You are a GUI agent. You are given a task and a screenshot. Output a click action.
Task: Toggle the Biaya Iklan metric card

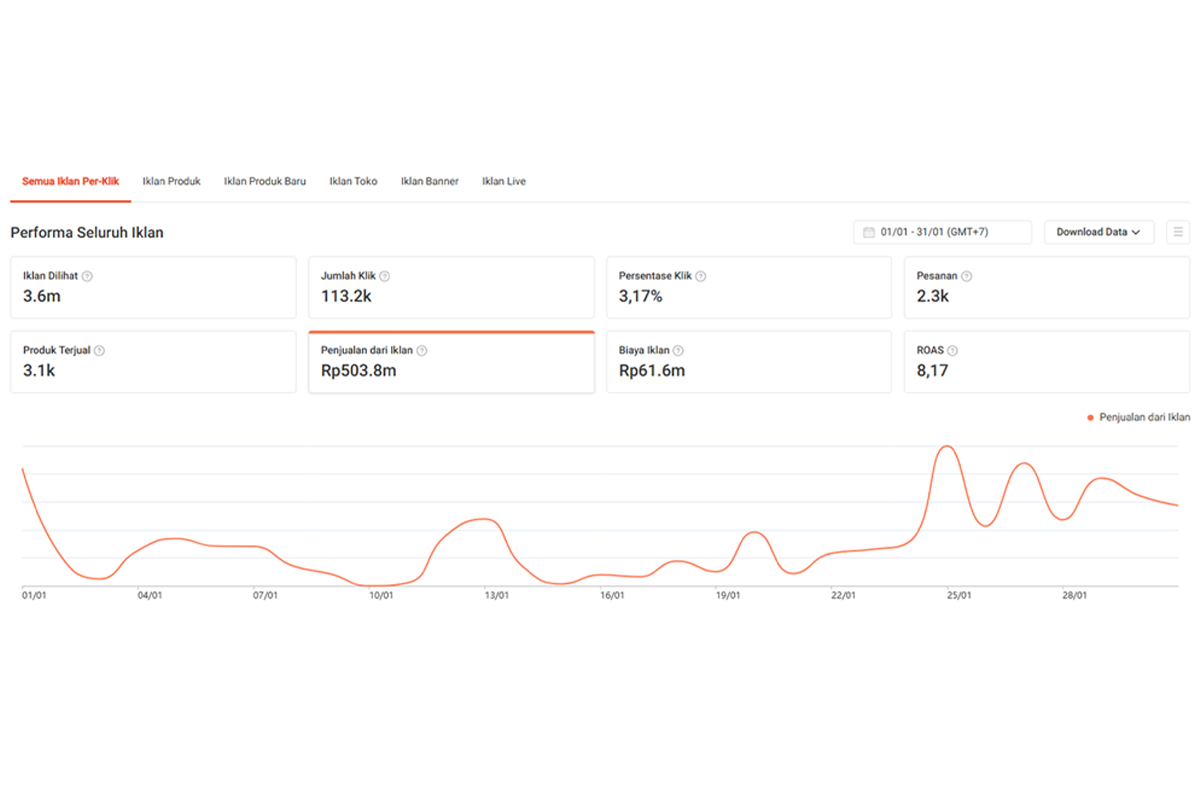click(x=749, y=362)
